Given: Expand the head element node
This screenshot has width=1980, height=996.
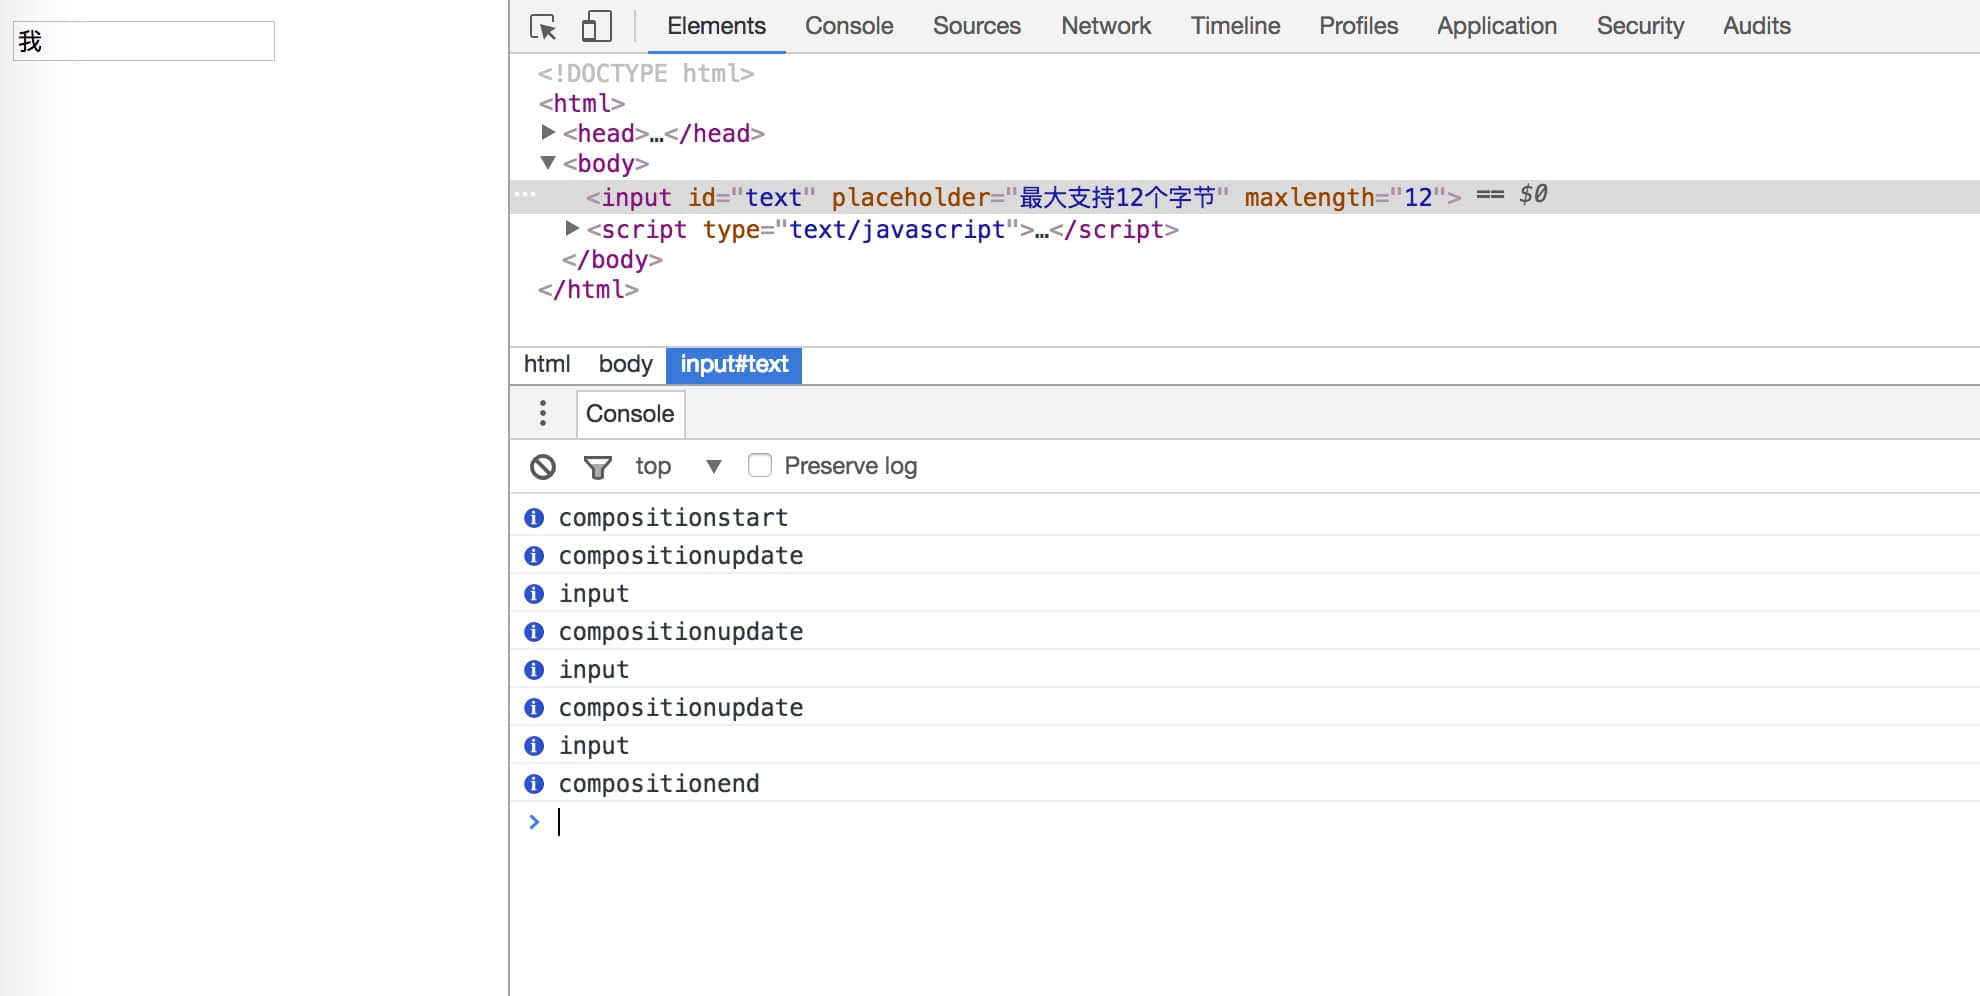Looking at the screenshot, I should click(548, 132).
